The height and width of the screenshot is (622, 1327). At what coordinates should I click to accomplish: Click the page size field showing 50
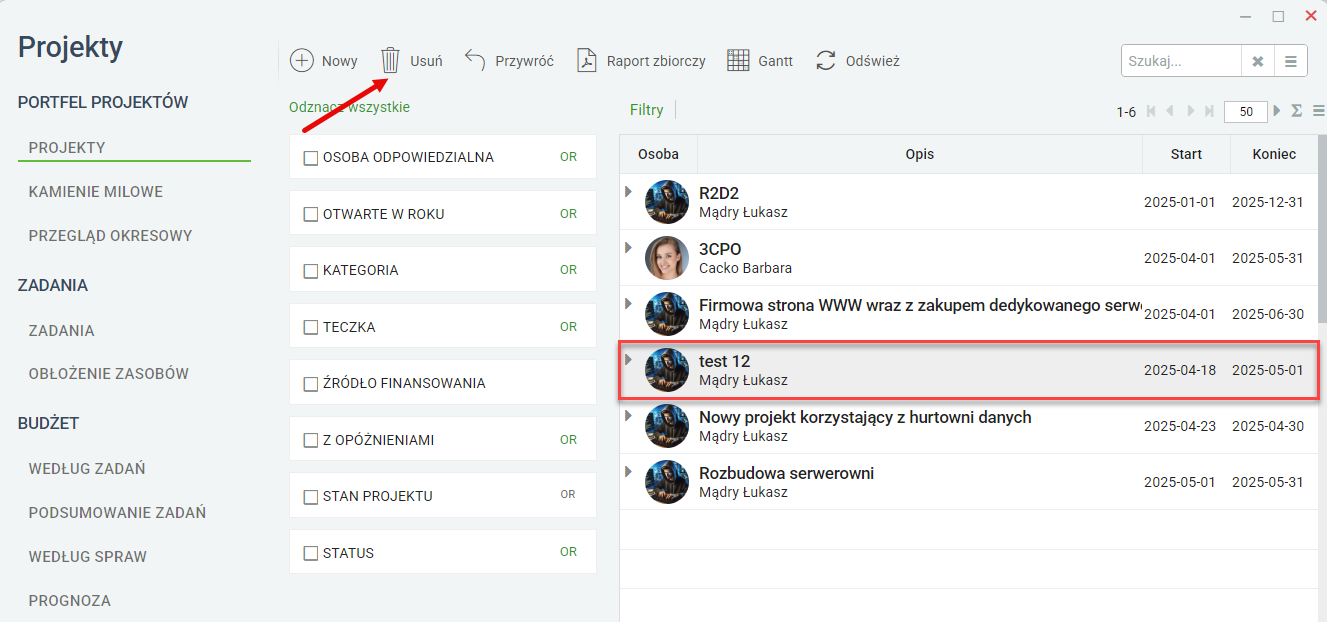point(1246,112)
